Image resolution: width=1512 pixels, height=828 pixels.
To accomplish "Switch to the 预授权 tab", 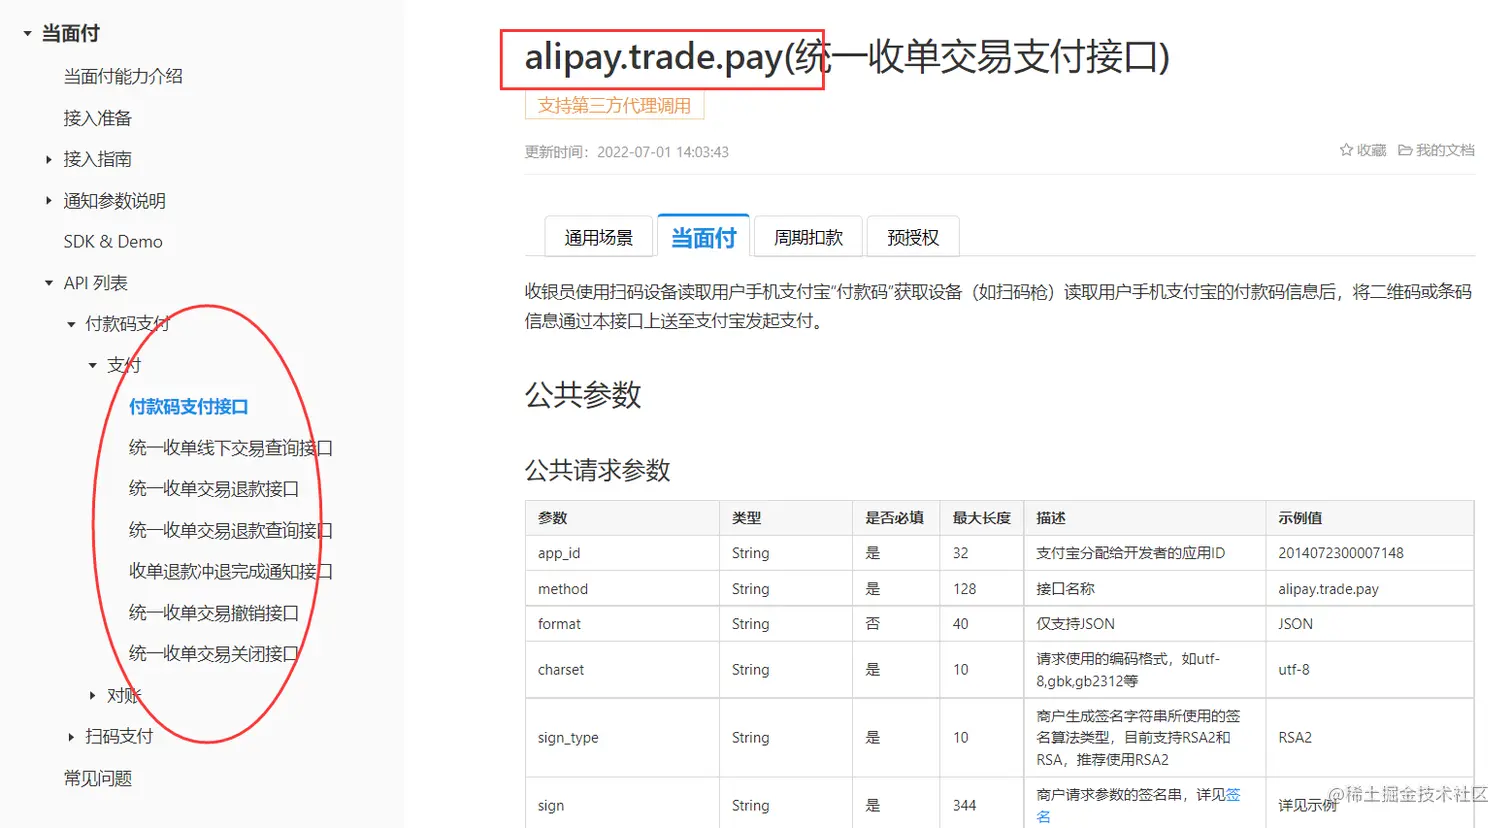I will pyautogui.click(x=913, y=237).
